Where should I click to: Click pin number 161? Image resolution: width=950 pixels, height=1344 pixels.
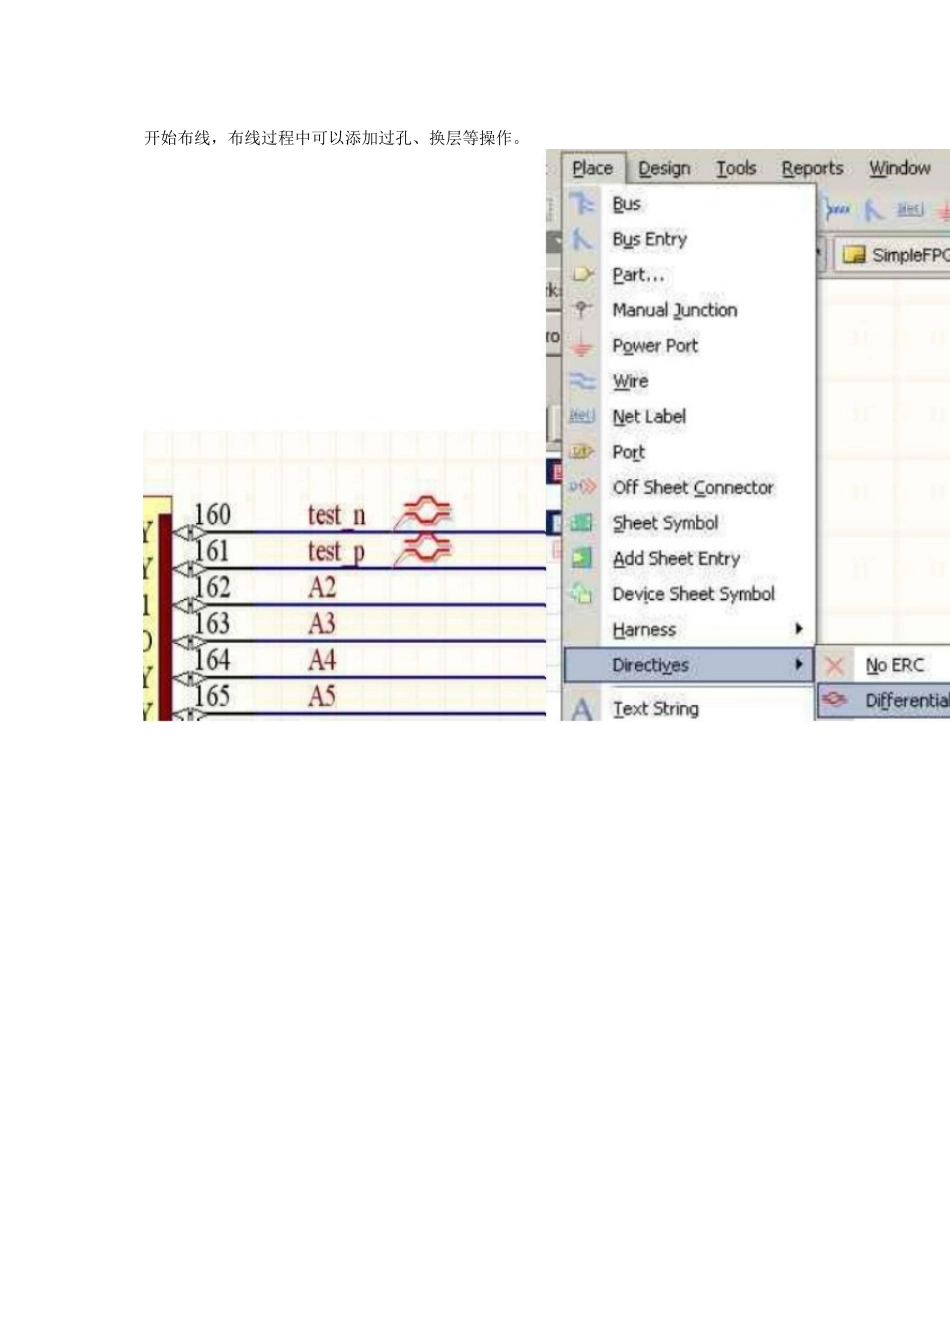[212, 551]
